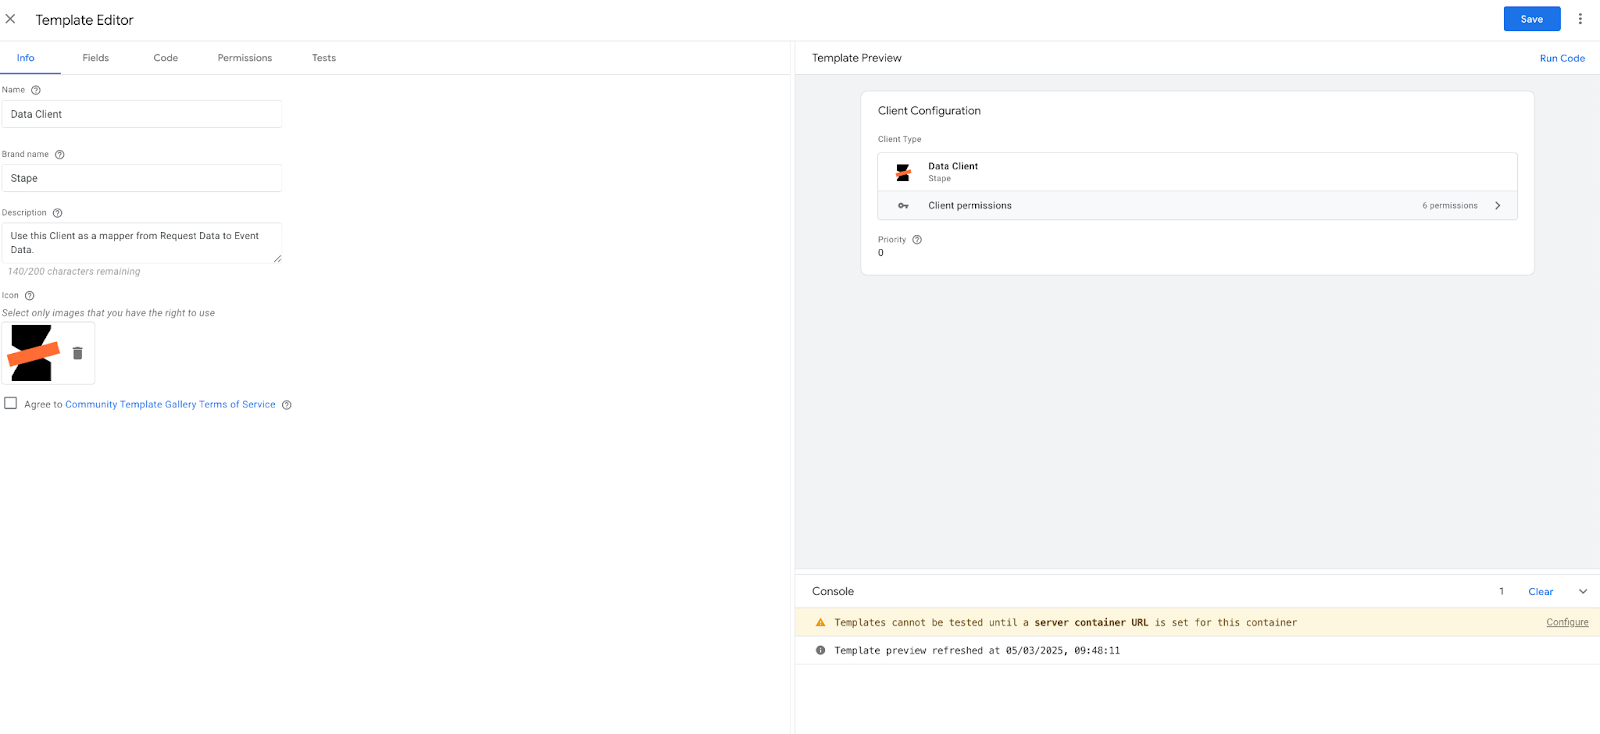The width and height of the screenshot is (1600, 734).
Task: Clear the console output
Action: coord(1541,592)
